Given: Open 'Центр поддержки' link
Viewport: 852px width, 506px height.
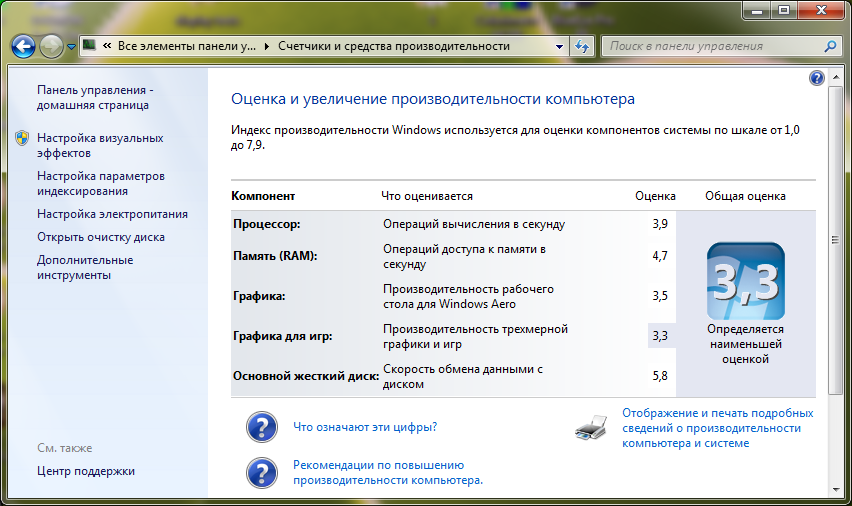Looking at the screenshot, I should click(86, 471).
